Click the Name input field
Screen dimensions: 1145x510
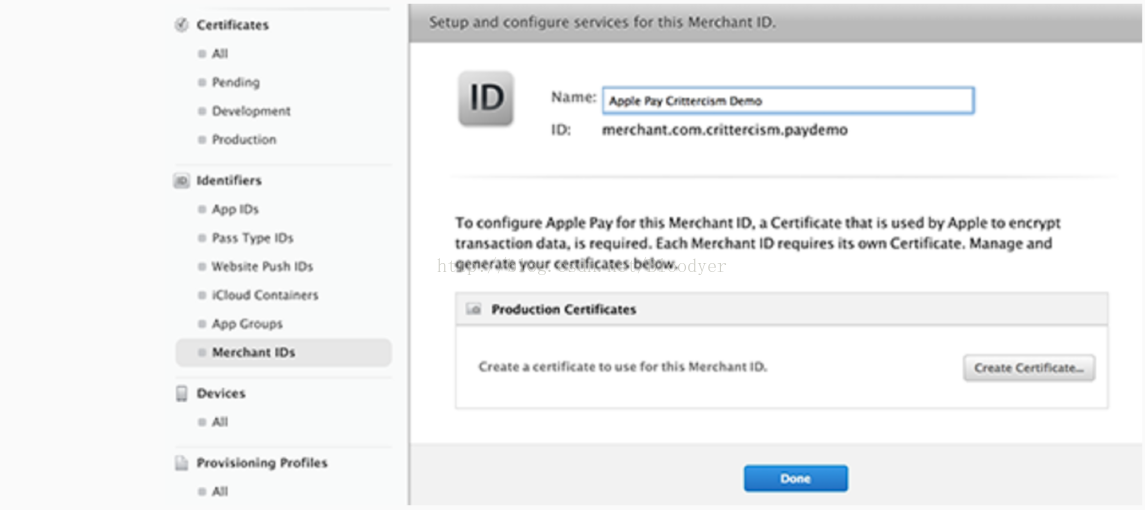click(x=788, y=101)
